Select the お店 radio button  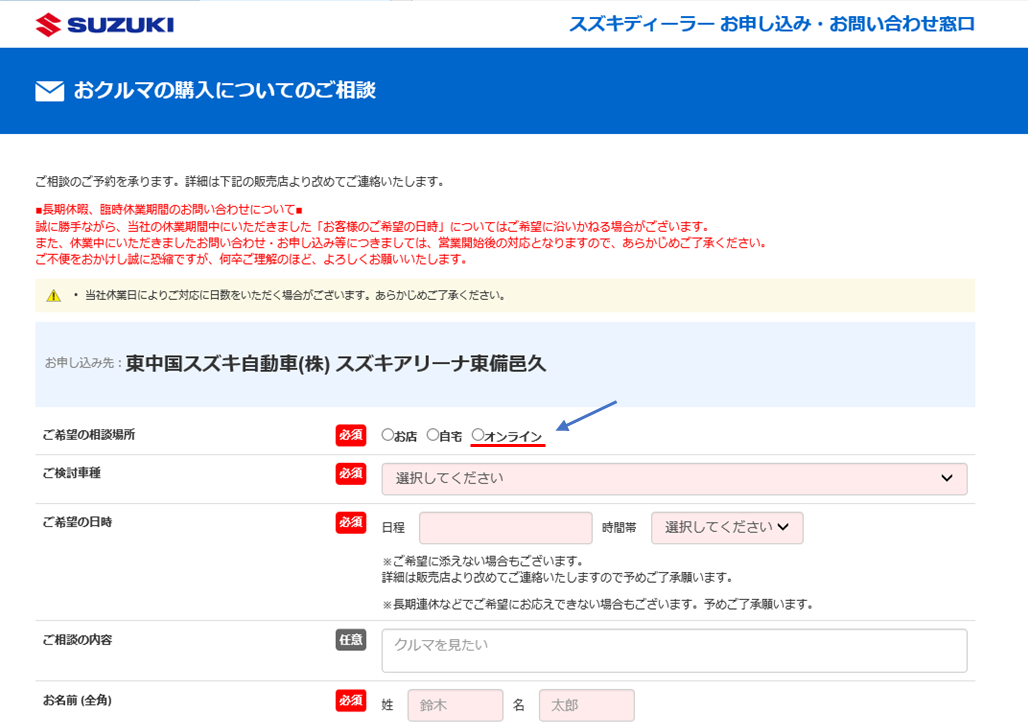tap(387, 435)
